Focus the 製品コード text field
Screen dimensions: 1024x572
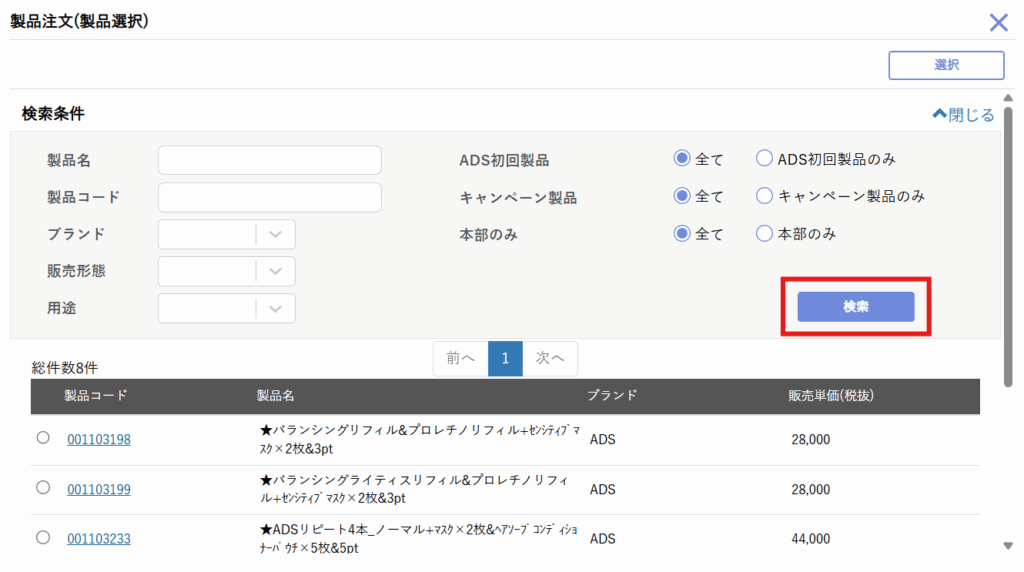pyautogui.click(x=270, y=197)
